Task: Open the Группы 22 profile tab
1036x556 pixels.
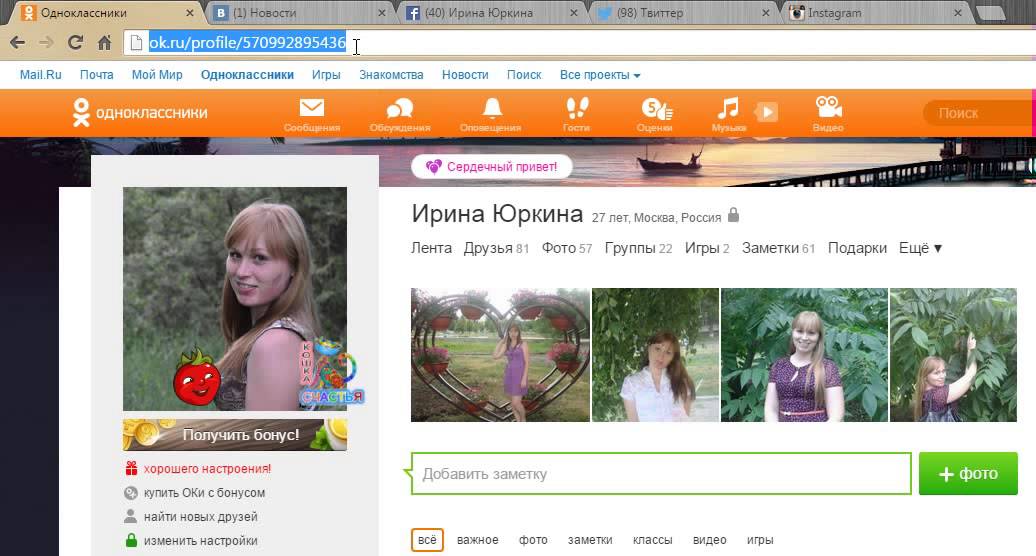Action: click(x=638, y=248)
